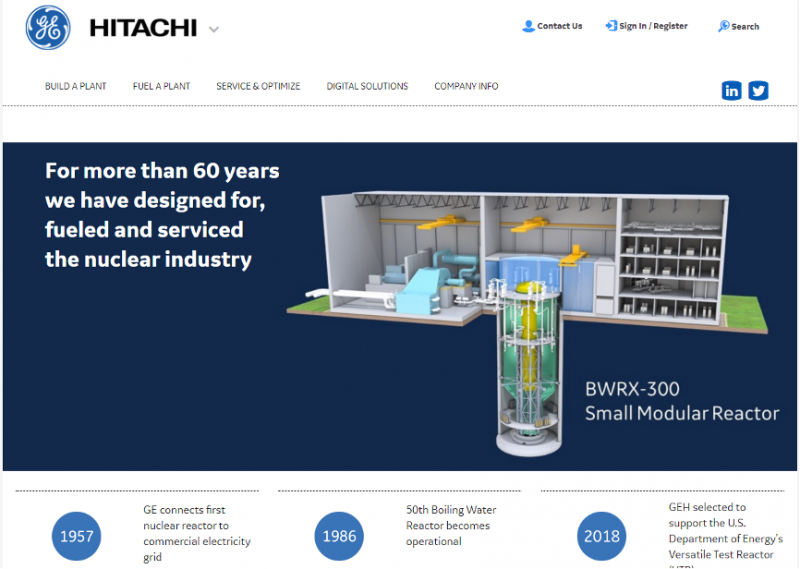Image resolution: width=800 pixels, height=569 pixels.
Task: Click the 60 years banner headline
Action: (x=162, y=215)
